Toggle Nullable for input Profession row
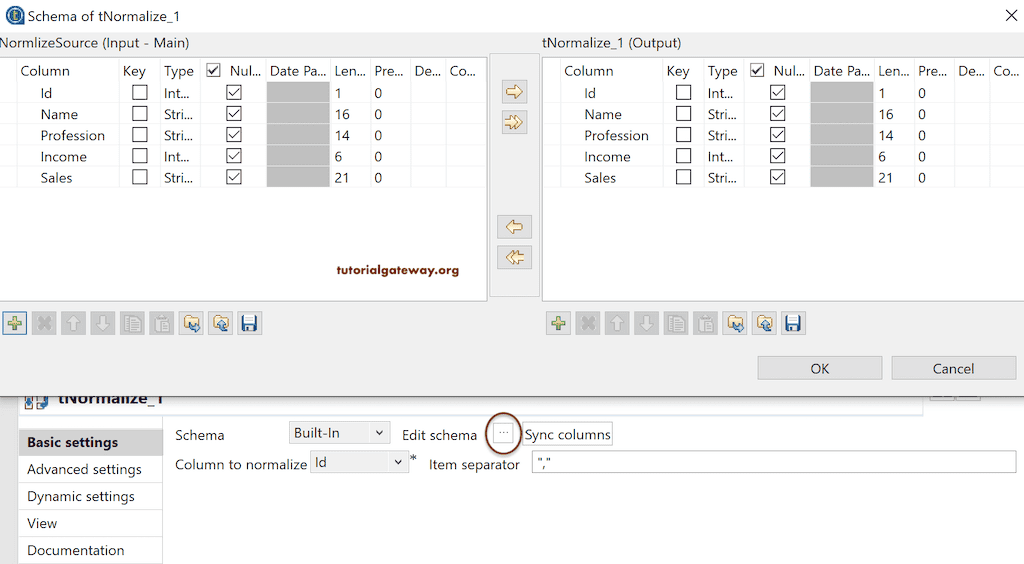Screen dimensions: 1024x564 234,135
